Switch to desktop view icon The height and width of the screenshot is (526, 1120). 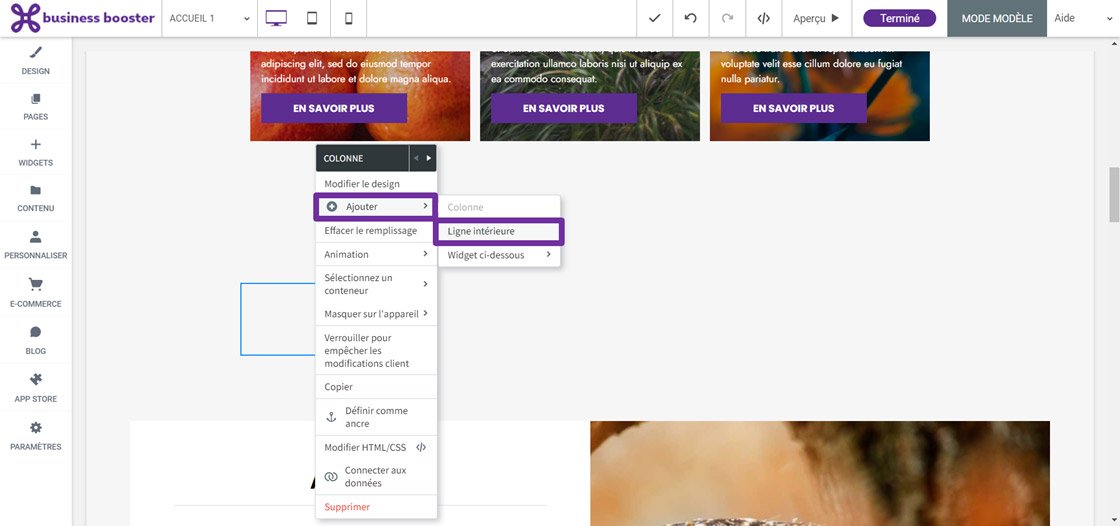pos(276,18)
